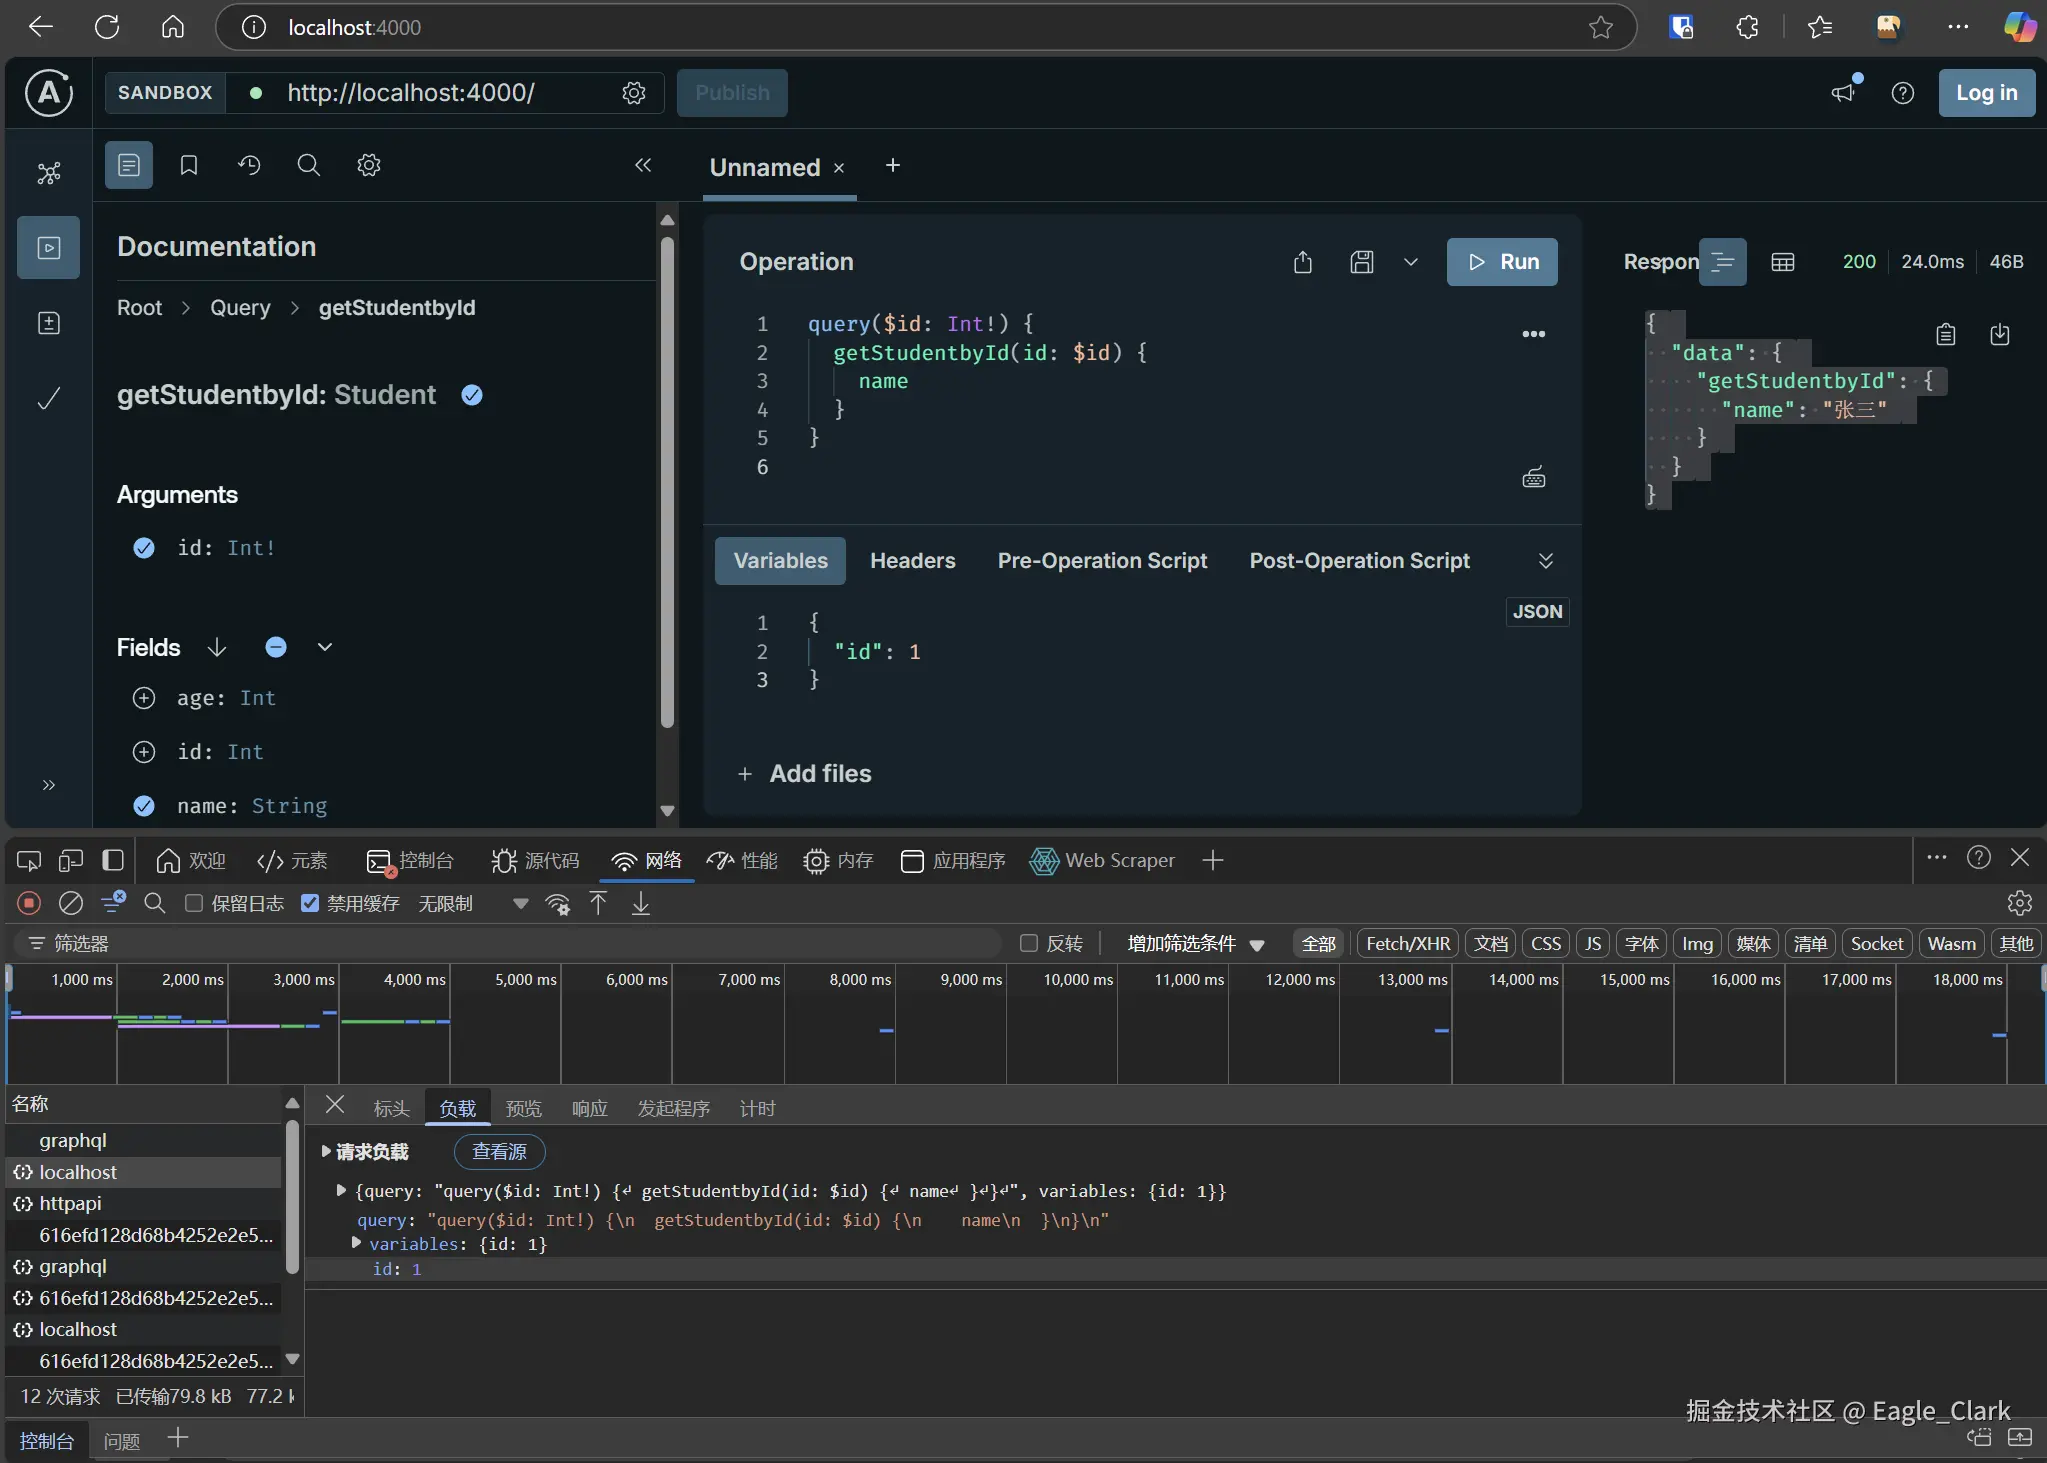Image resolution: width=2047 pixels, height=1463 pixels.
Task: Switch to the Headers tab
Action: 912,561
